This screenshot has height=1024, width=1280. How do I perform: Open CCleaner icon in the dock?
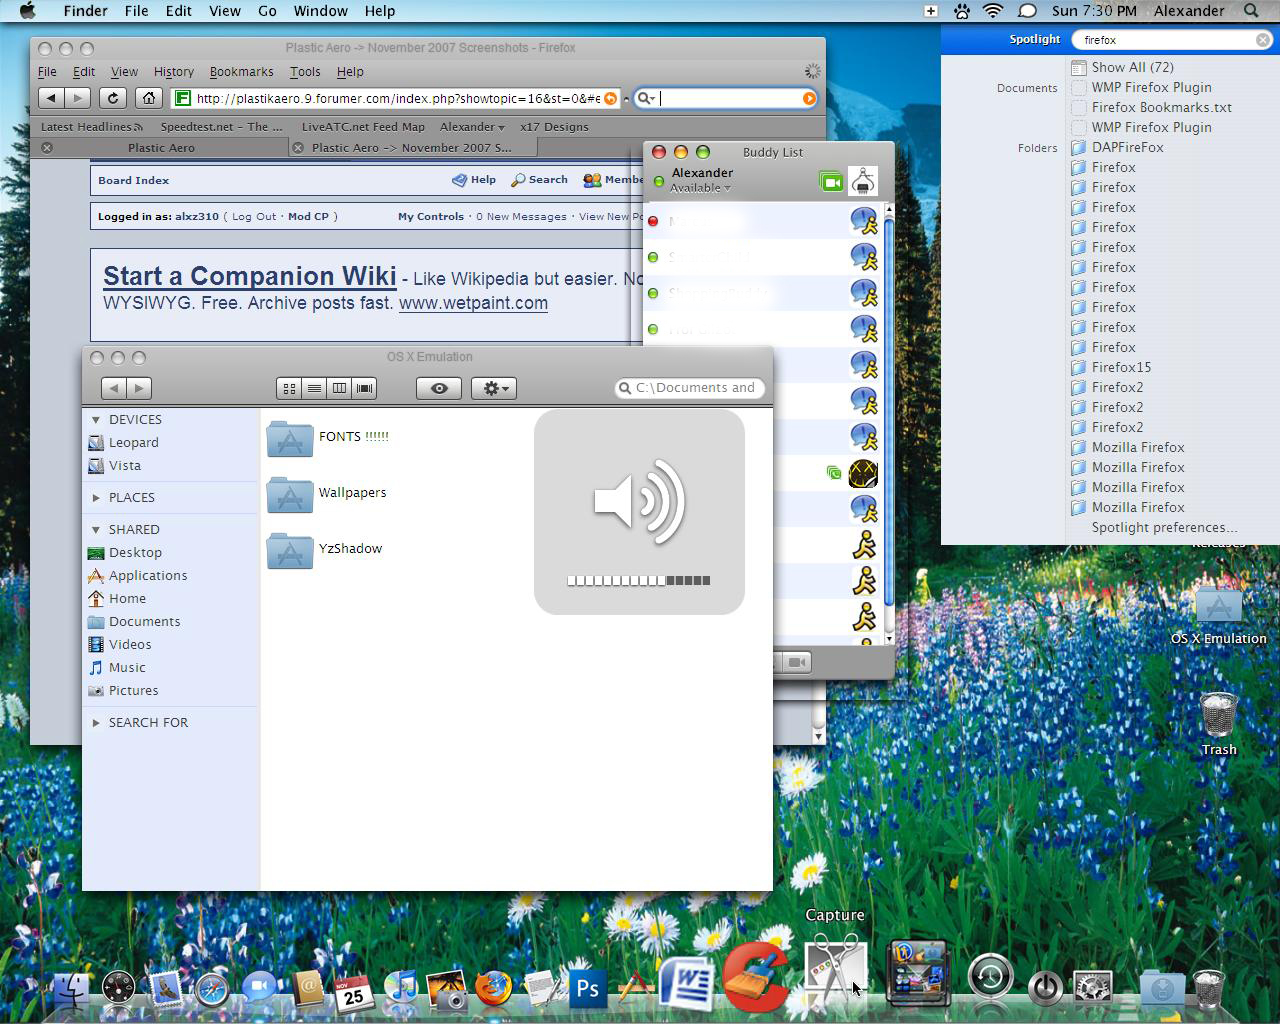(x=755, y=976)
